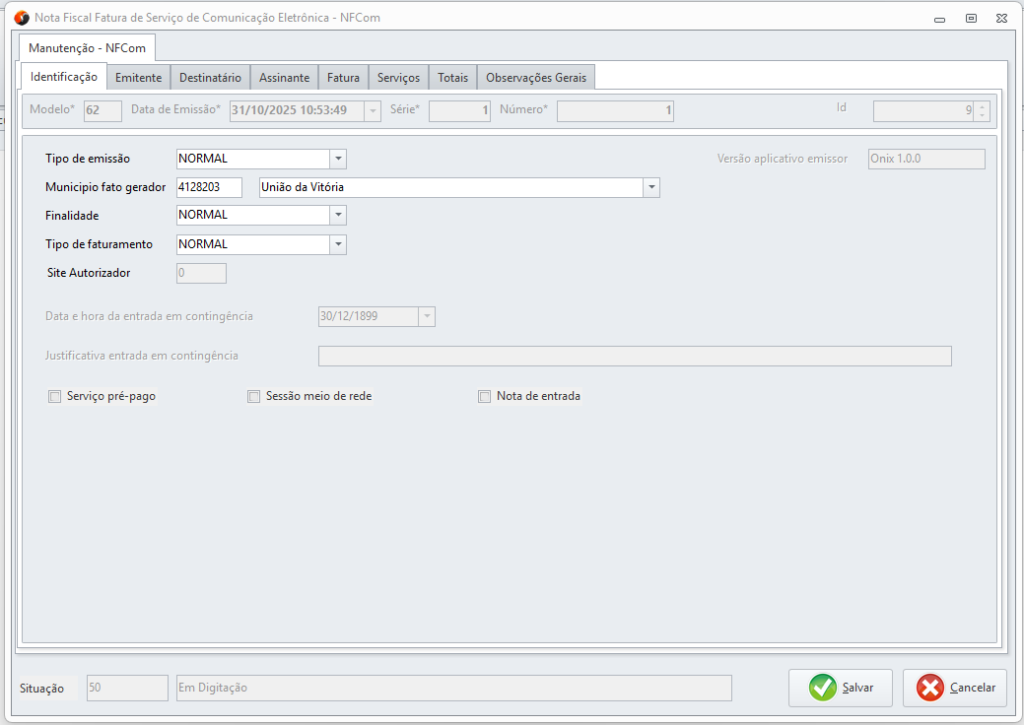Viewport: 1024px width, 725px height.
Task: Switch to the Assinante tab
Action: click(284, 78)
